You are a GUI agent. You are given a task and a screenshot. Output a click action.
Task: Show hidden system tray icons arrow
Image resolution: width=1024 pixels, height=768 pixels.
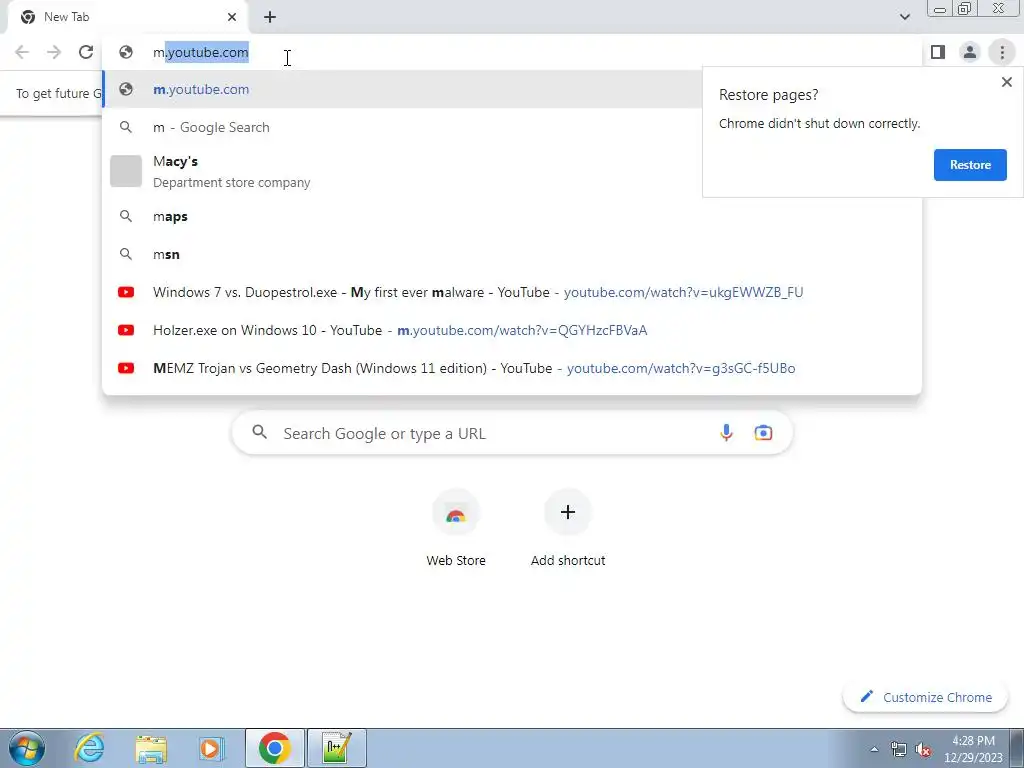(x=874, y=749)
